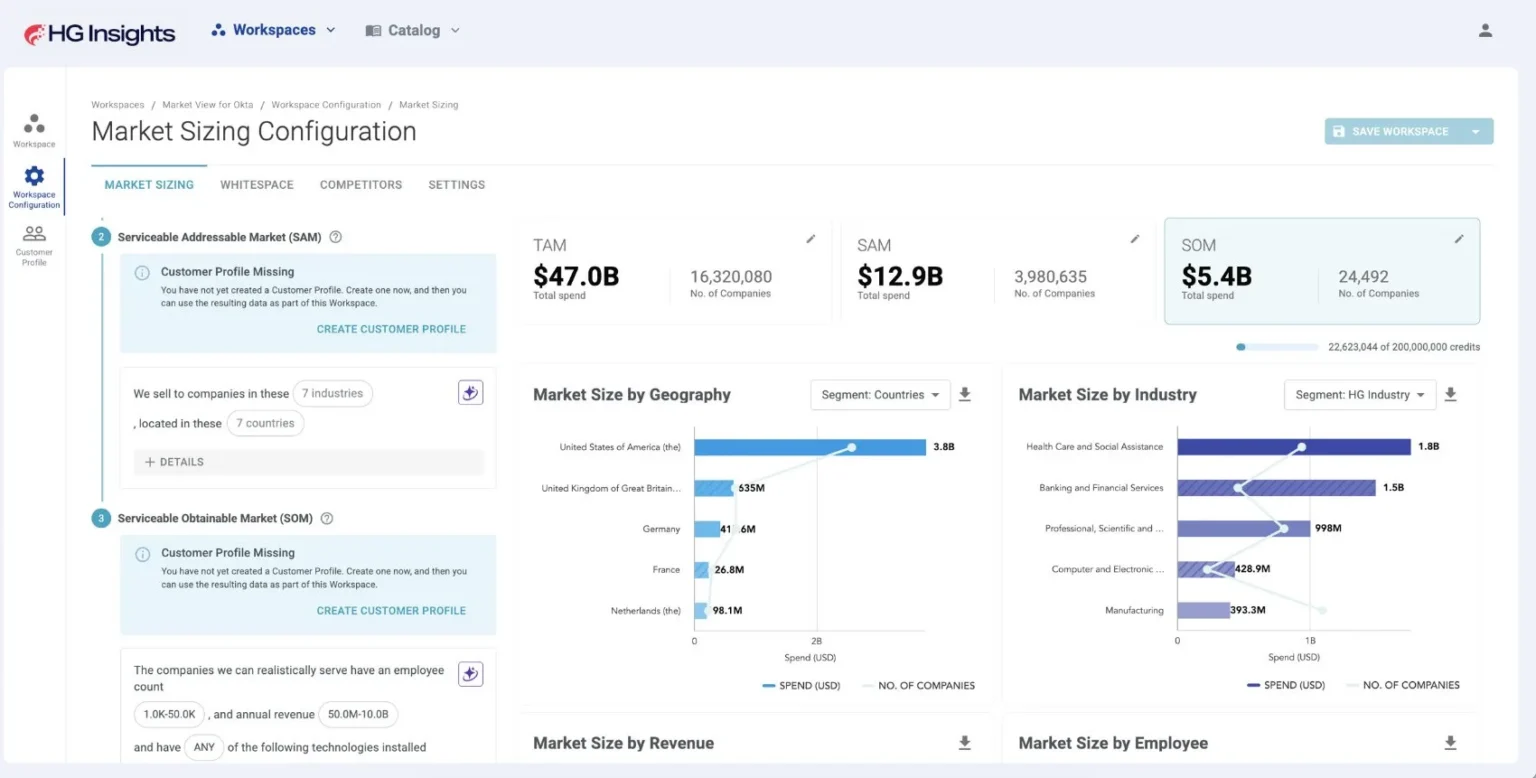Download Market Size by Industry chart
This screenshot has height=778, width=1536.
[x=1451, y=394]
